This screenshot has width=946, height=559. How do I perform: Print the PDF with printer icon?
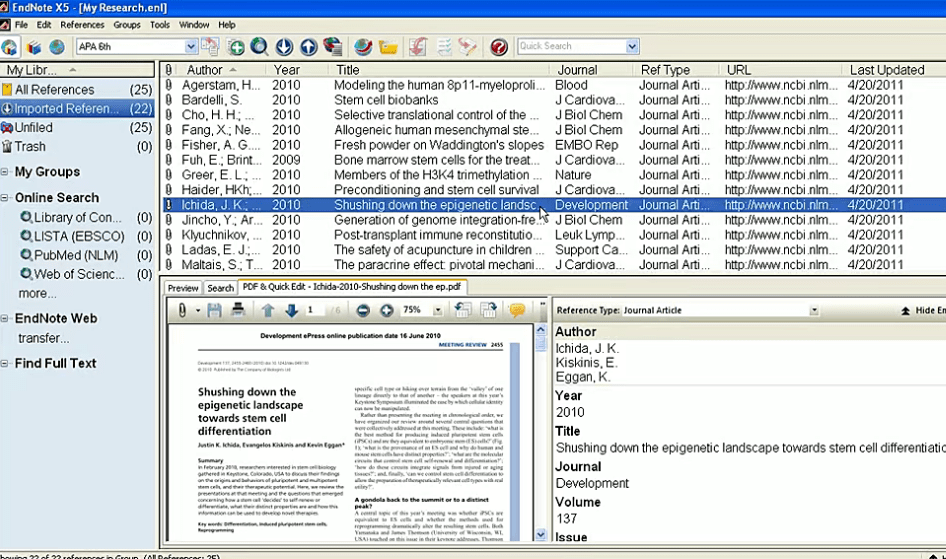pyautogui.click(x=238, y=310)
